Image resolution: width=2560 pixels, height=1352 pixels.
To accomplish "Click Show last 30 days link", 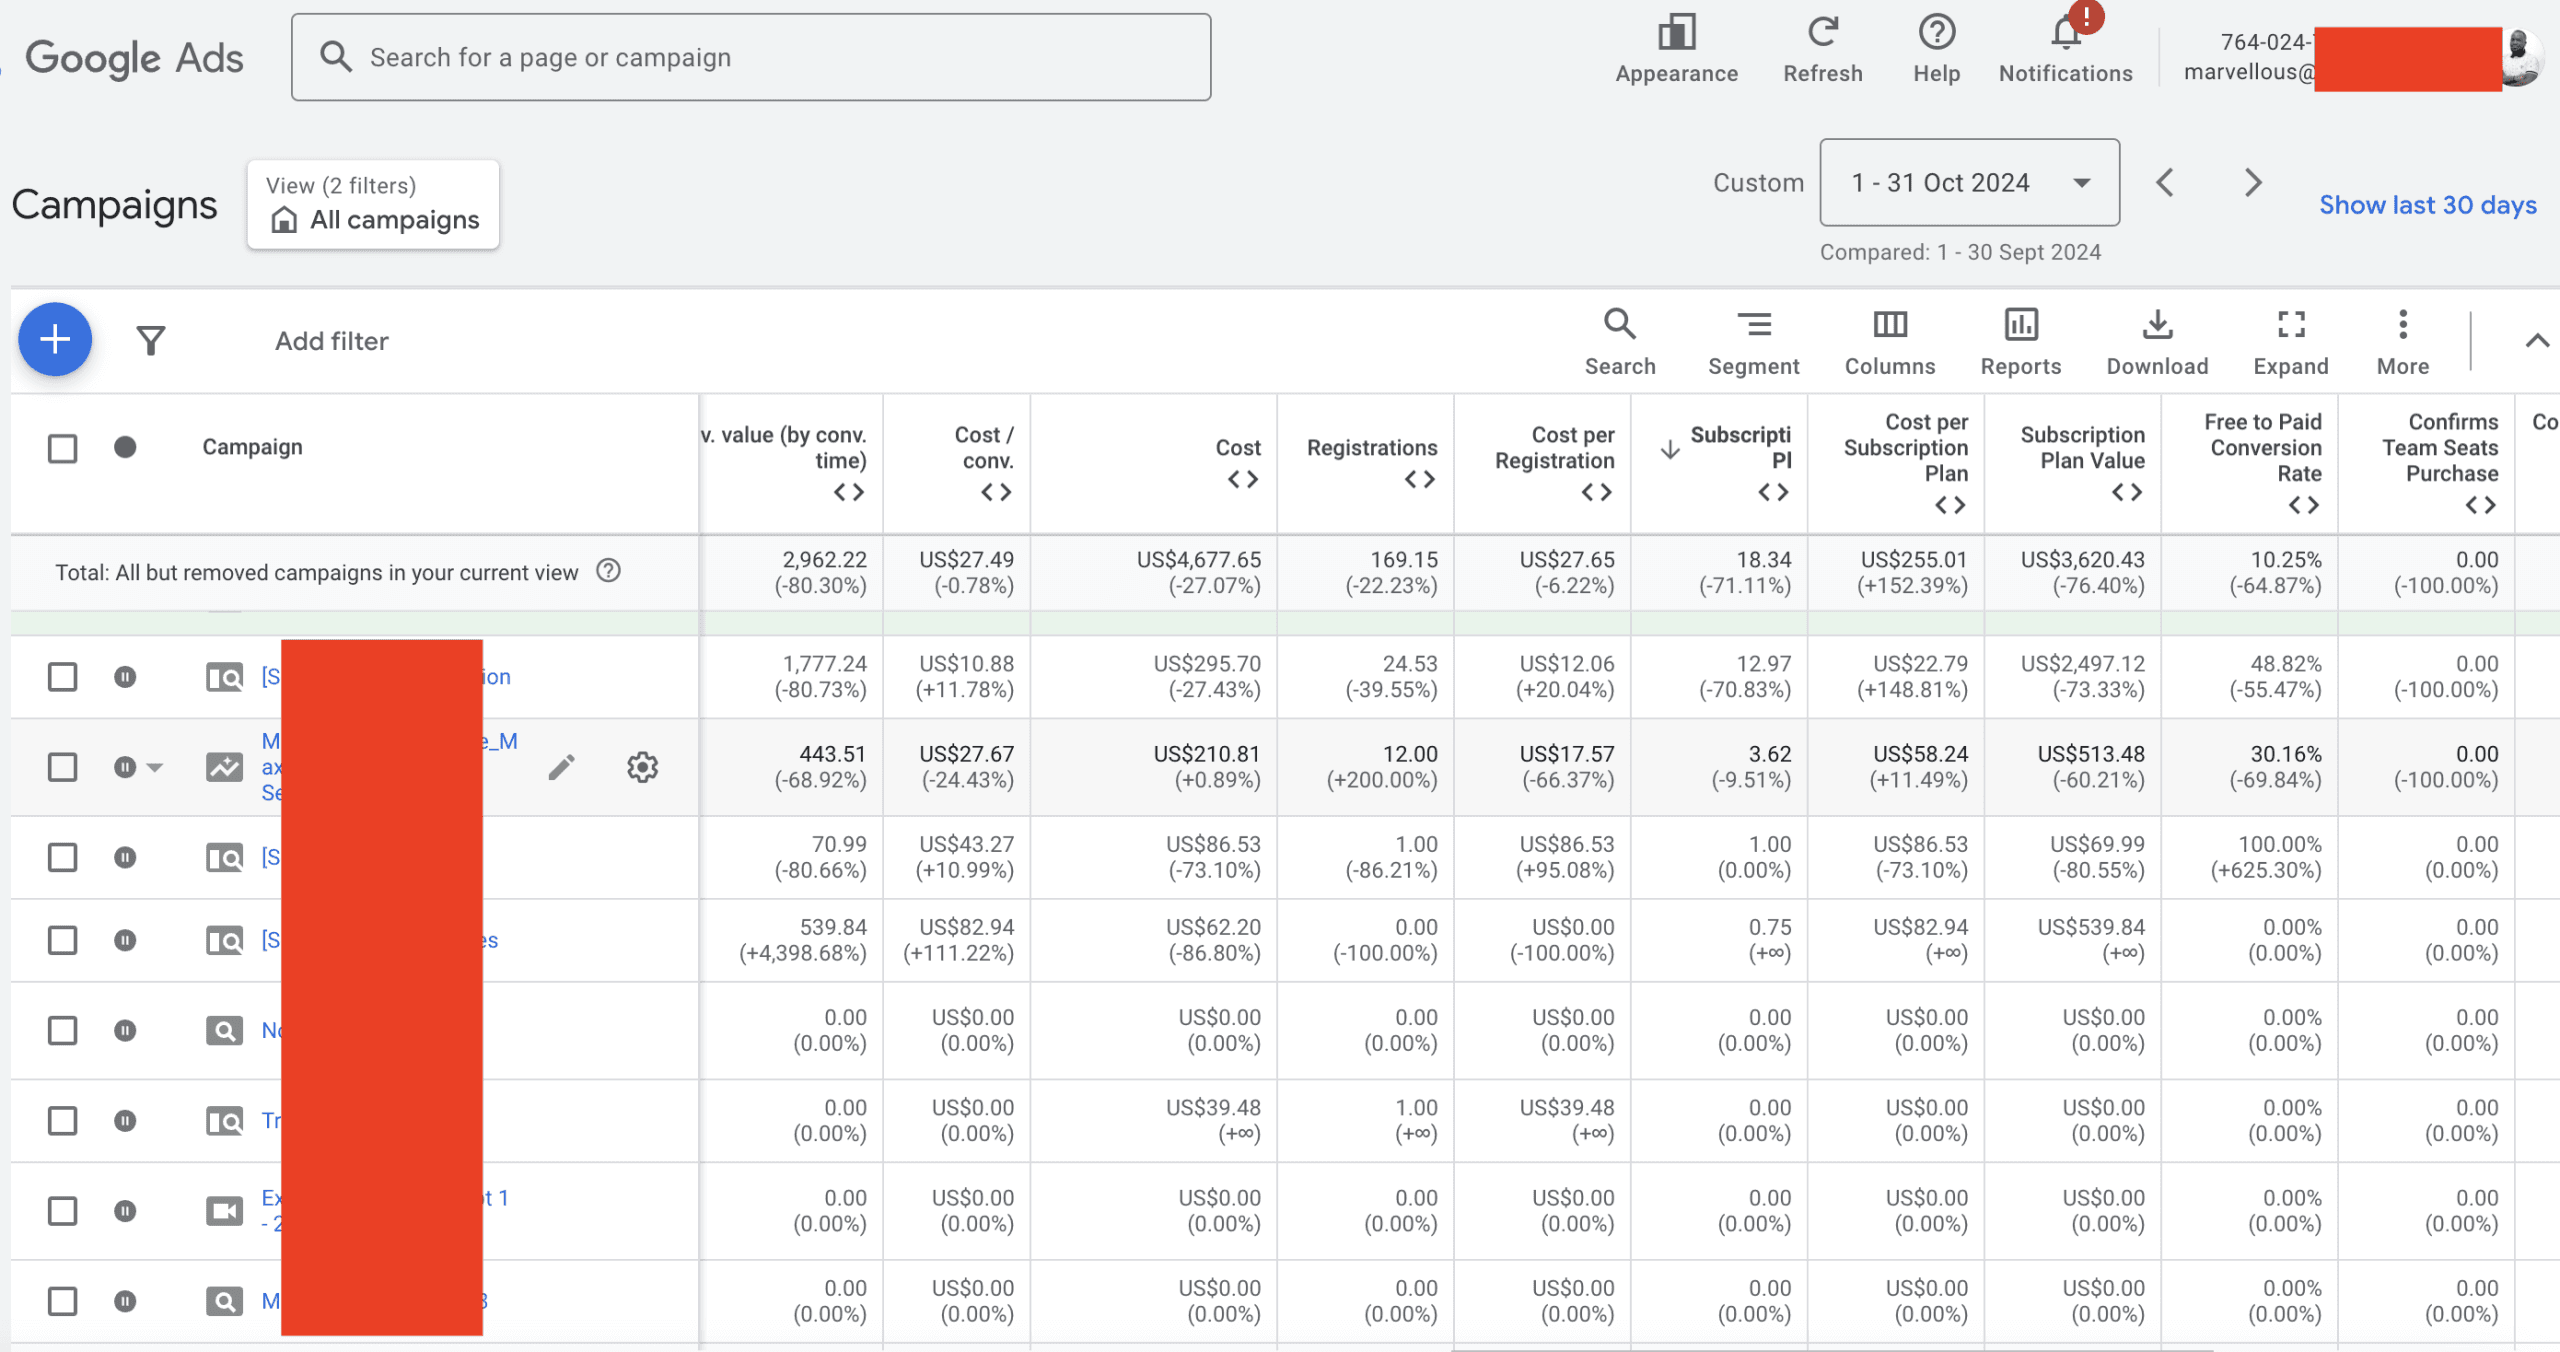I will [2428, 204].
